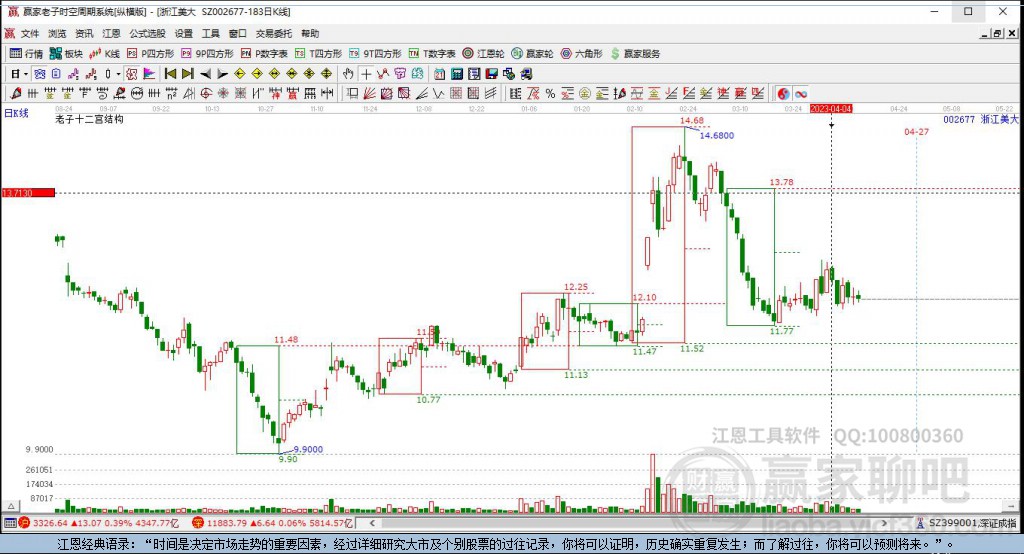
Task: Click the red 13.7130 price label
Action: click(28, 193)
